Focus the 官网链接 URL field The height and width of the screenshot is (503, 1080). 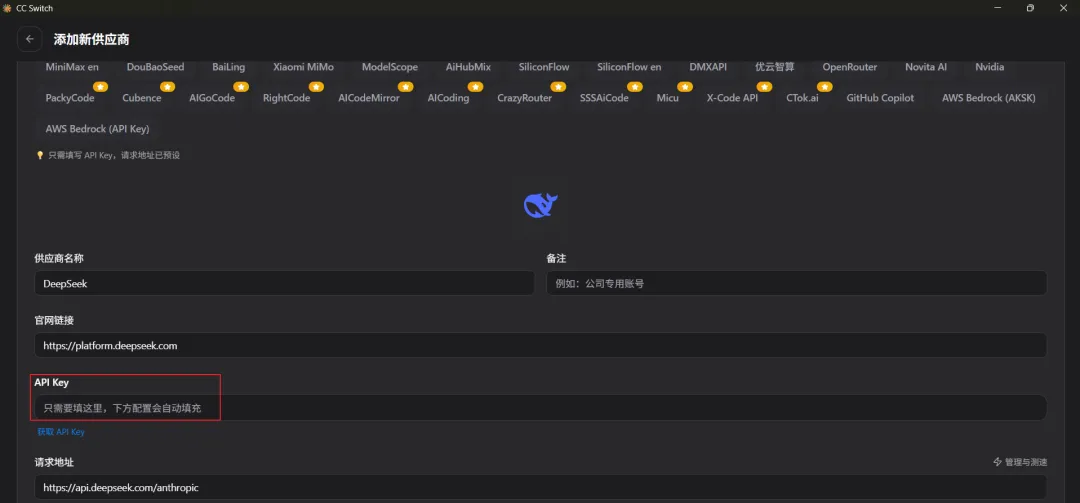coord(541,346)
